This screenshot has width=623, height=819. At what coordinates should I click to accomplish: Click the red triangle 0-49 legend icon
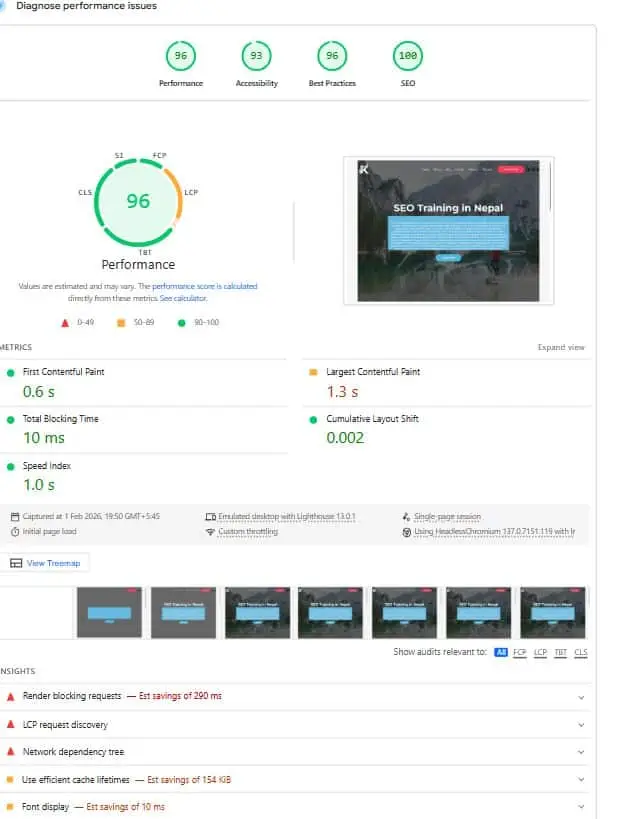tap(65, 323)
